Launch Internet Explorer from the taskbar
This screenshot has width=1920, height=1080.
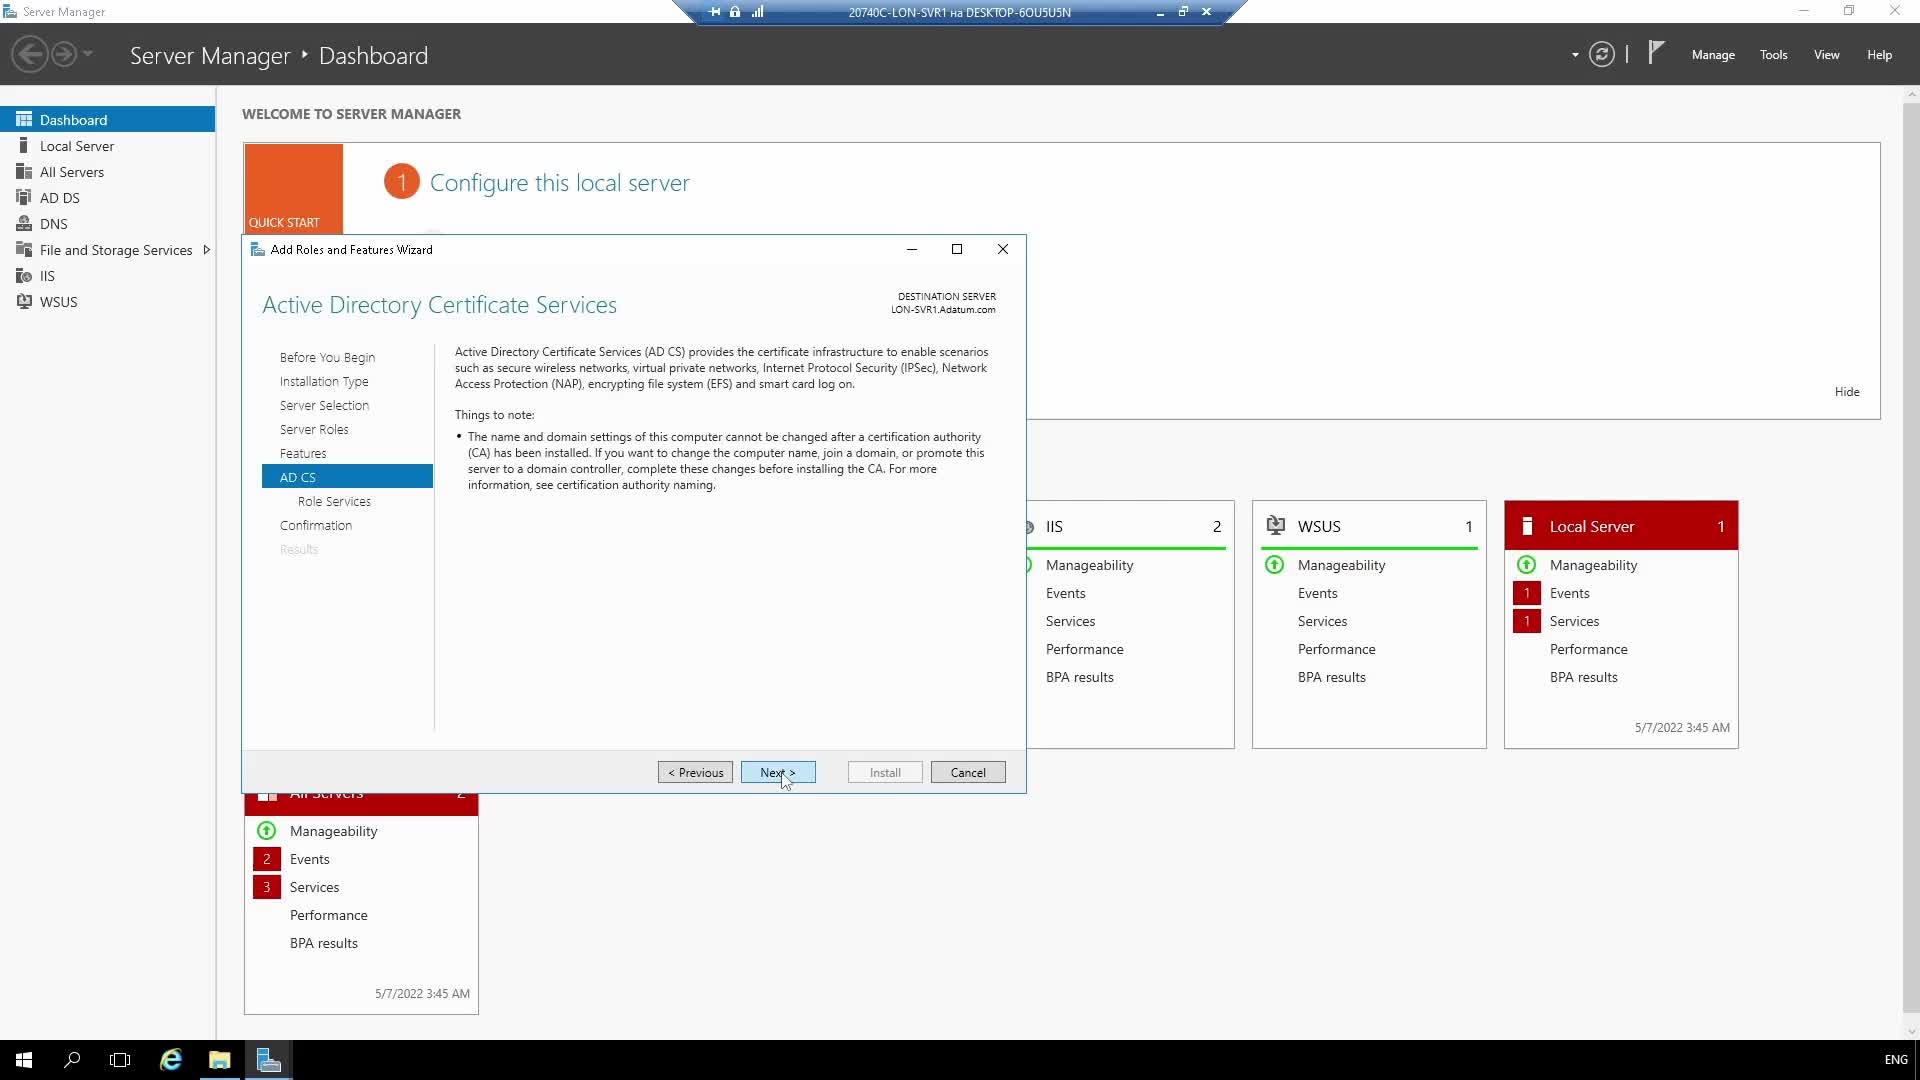coord(171,1059)
